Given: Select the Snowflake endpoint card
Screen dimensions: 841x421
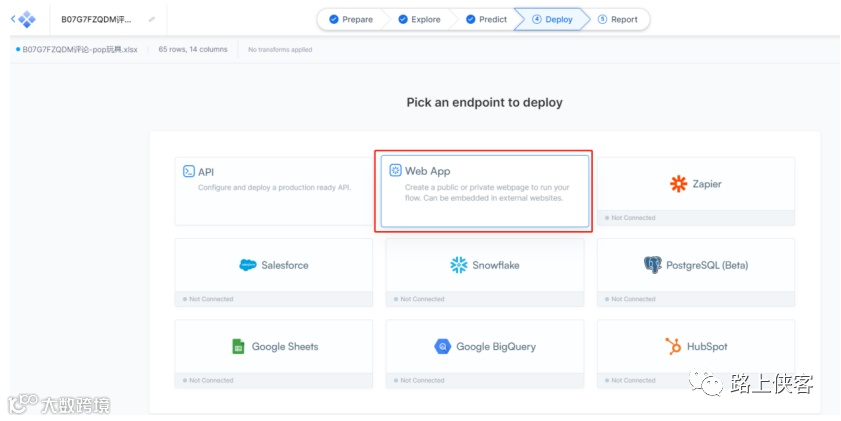Looking at the screenshot, I should click(485, 272).
